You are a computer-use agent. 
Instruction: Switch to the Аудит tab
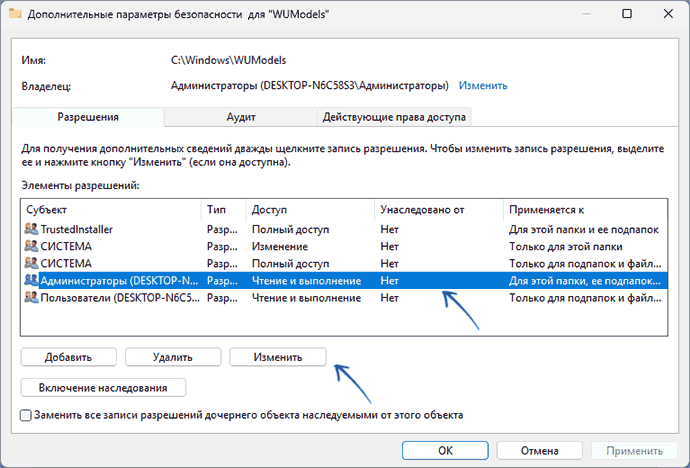(x=239, y=117)
